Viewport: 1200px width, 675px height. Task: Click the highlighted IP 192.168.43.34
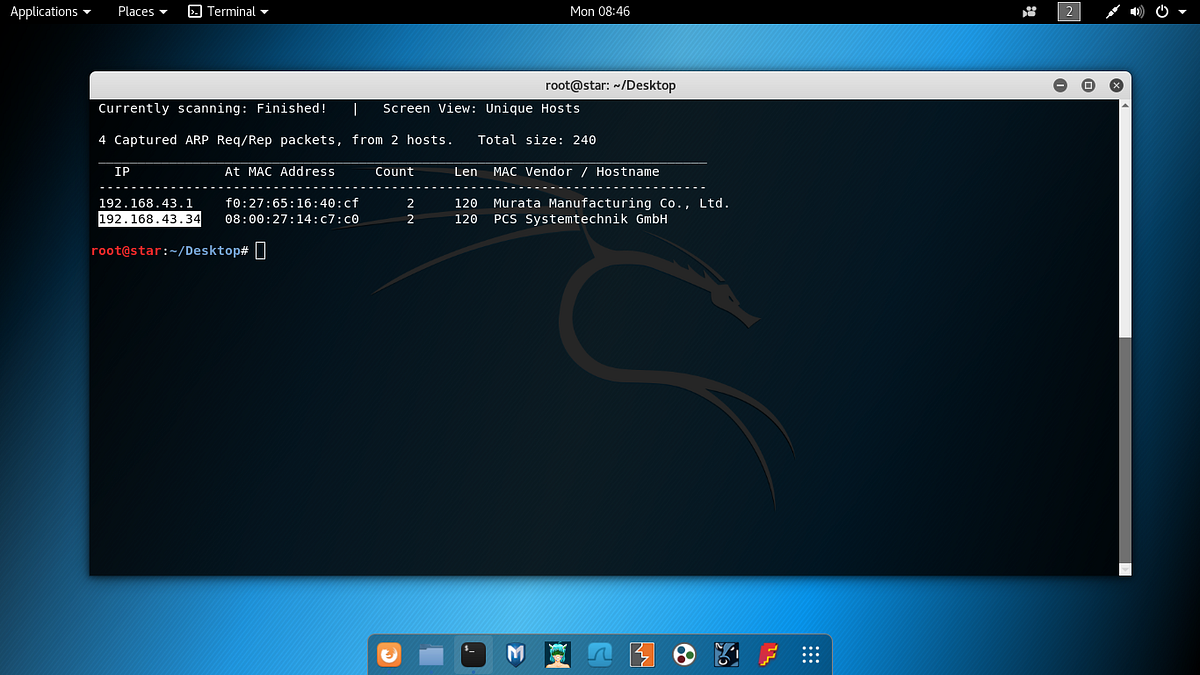point(149,219)
